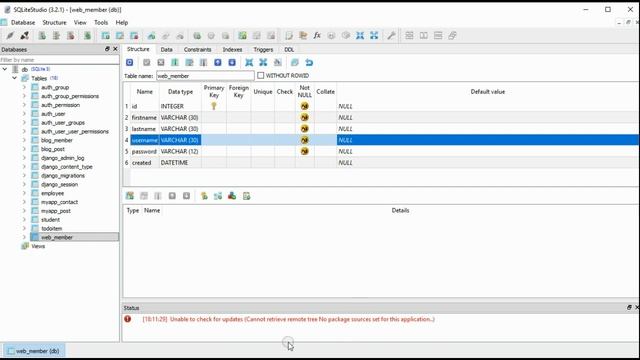Click the Move column up icon

click(x=218, y=62)
